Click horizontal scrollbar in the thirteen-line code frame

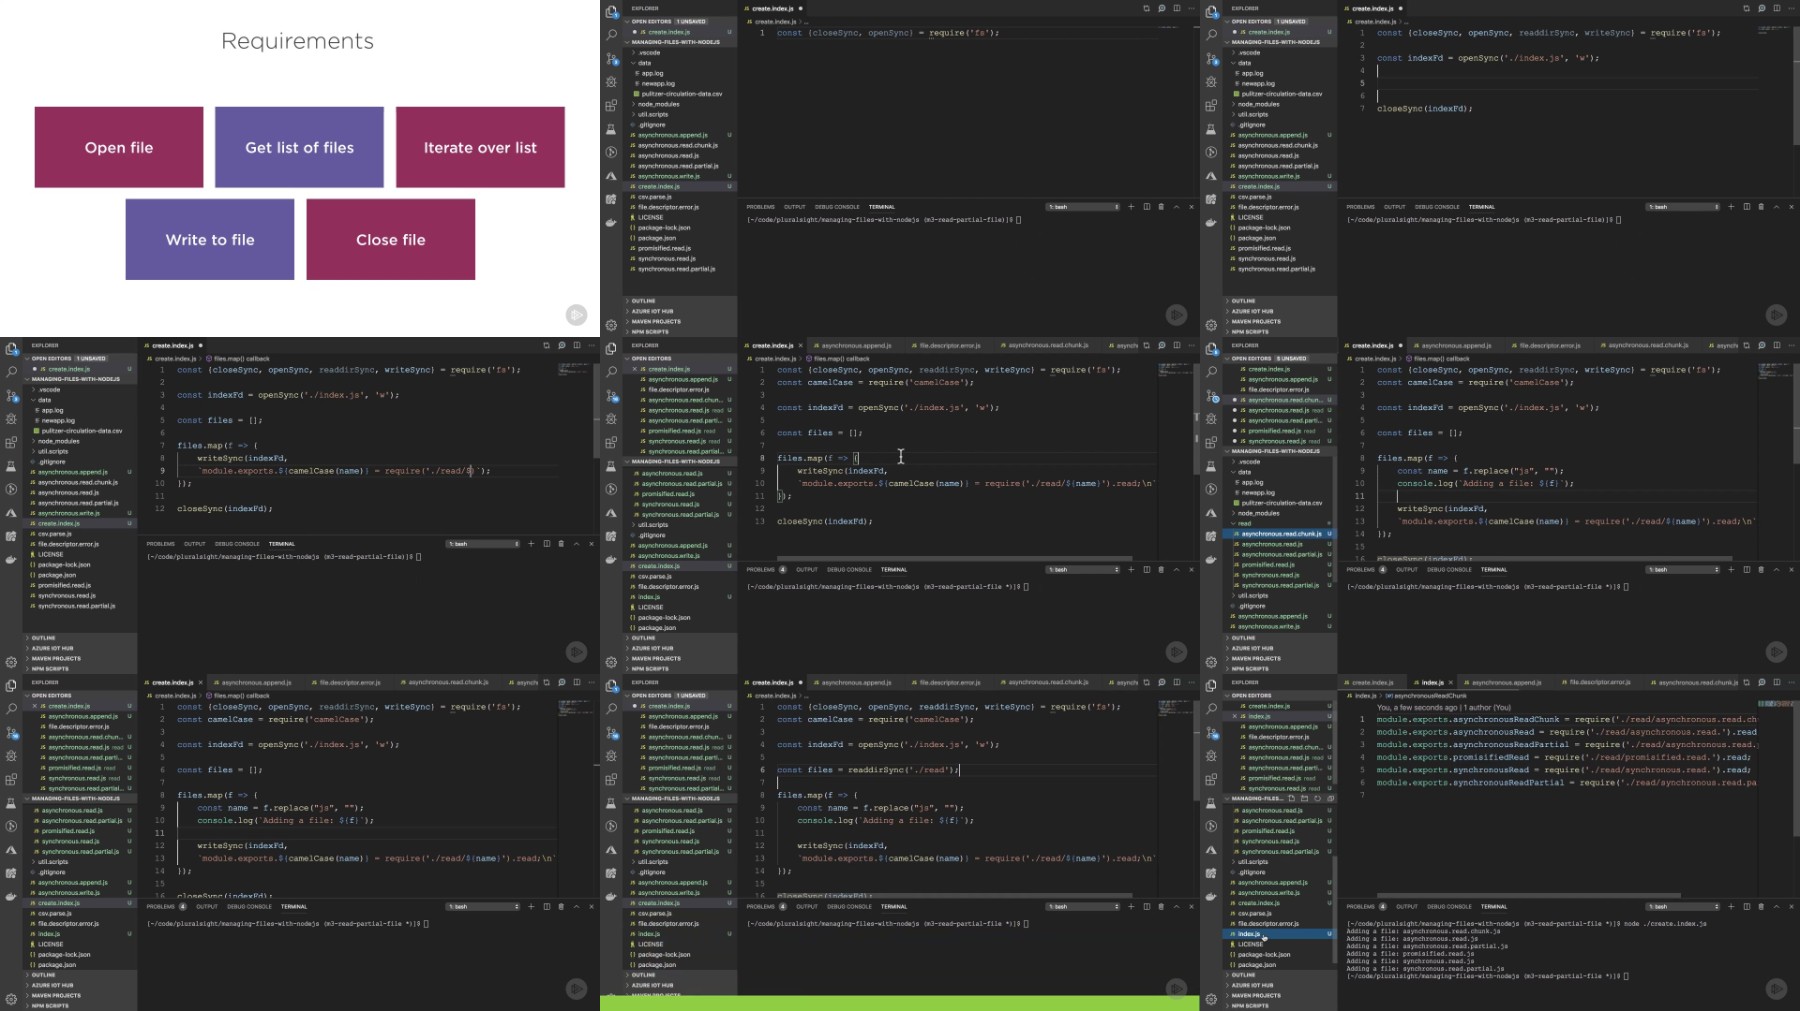point(954,559)
